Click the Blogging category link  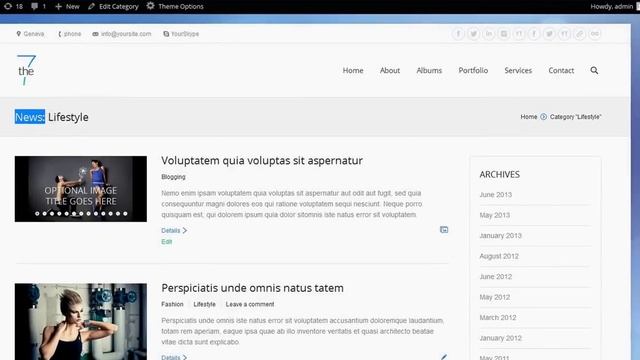click(x=173, y=177)
